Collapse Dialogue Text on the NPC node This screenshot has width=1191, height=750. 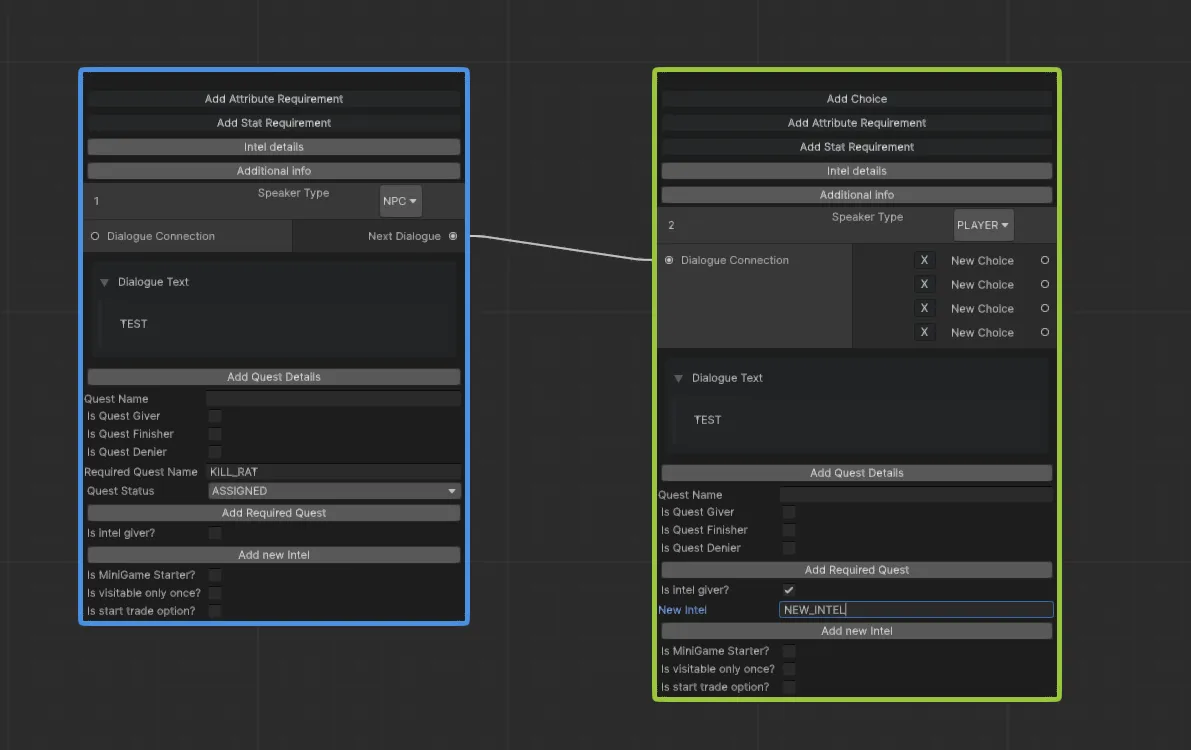pyautogui.click(x=105, y=282)
